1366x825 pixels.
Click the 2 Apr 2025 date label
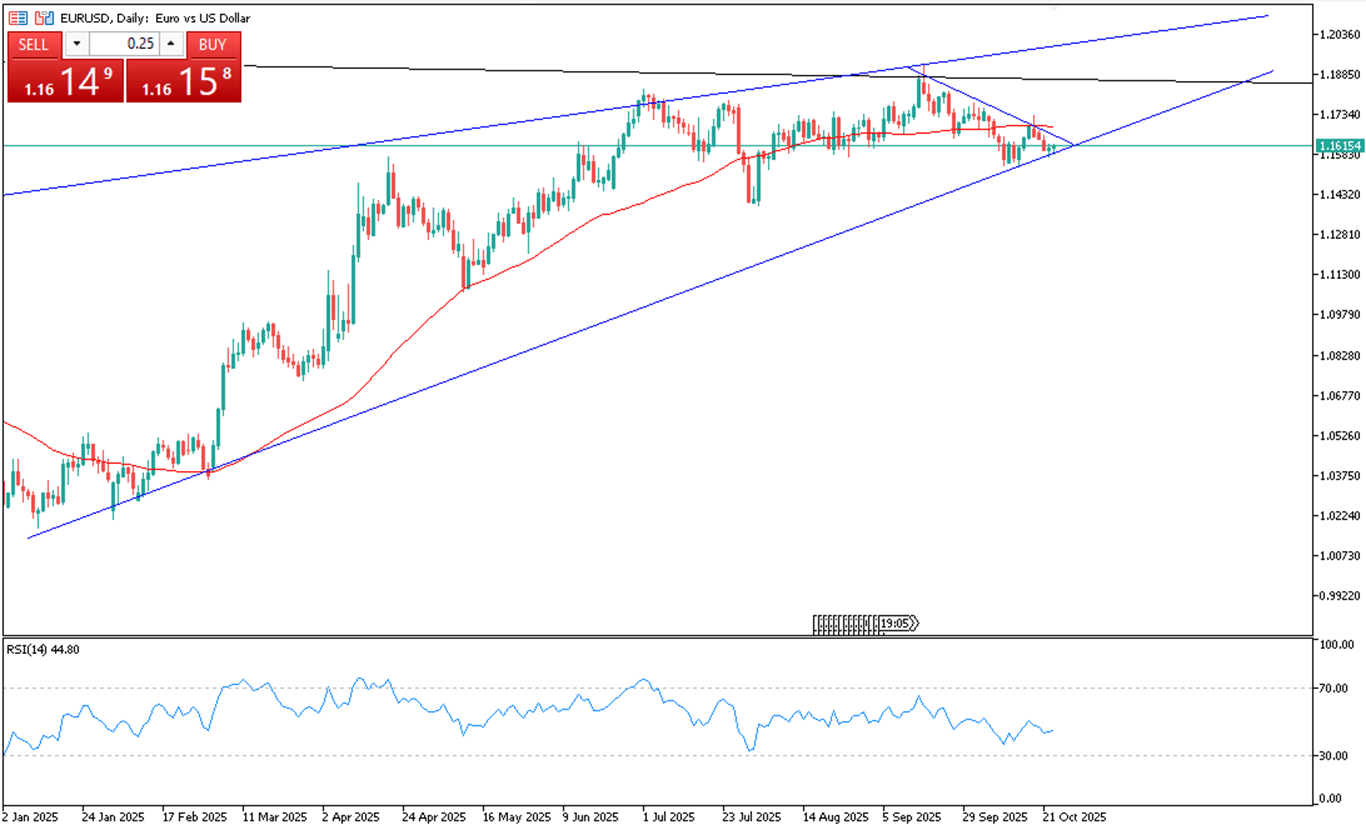pyautogui.click(x=351, y=816)
